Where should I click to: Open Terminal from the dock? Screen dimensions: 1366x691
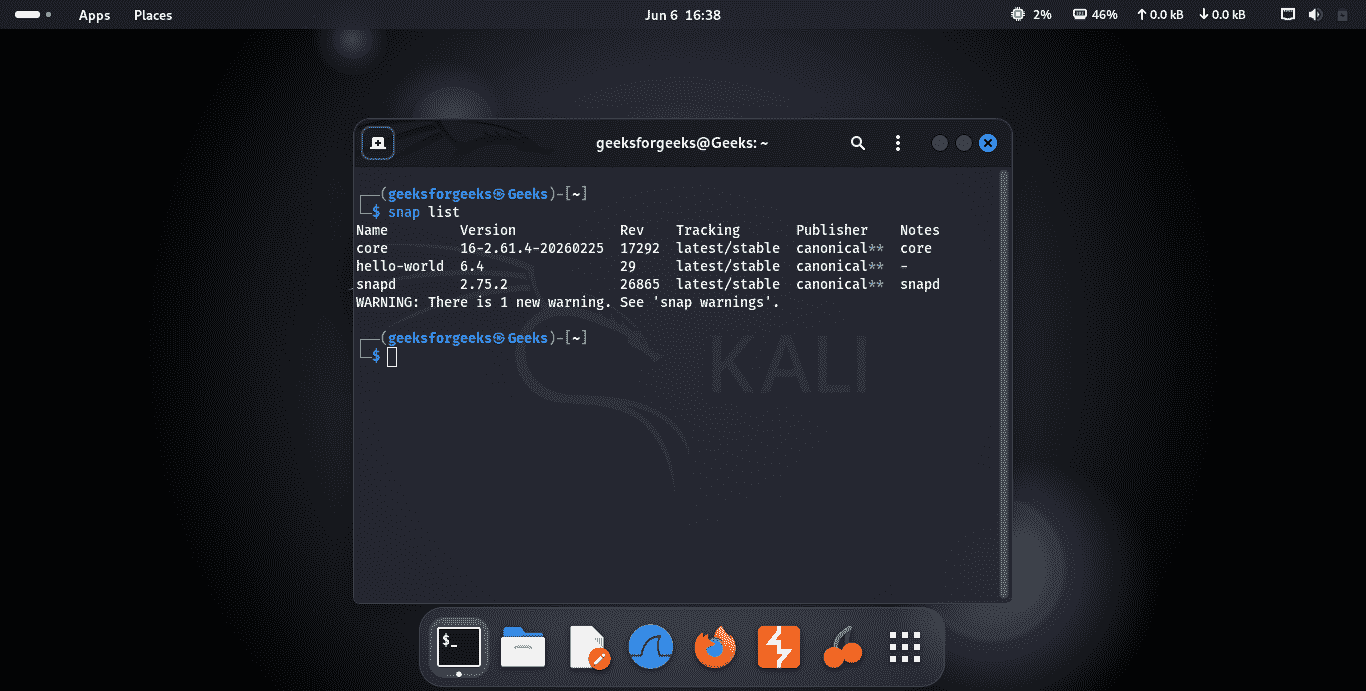[x=459, y=648]
